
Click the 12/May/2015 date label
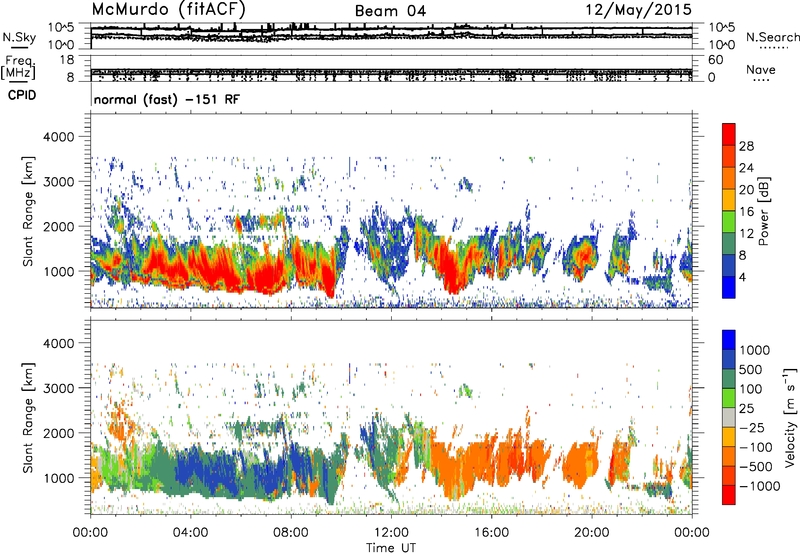[639, 10]
